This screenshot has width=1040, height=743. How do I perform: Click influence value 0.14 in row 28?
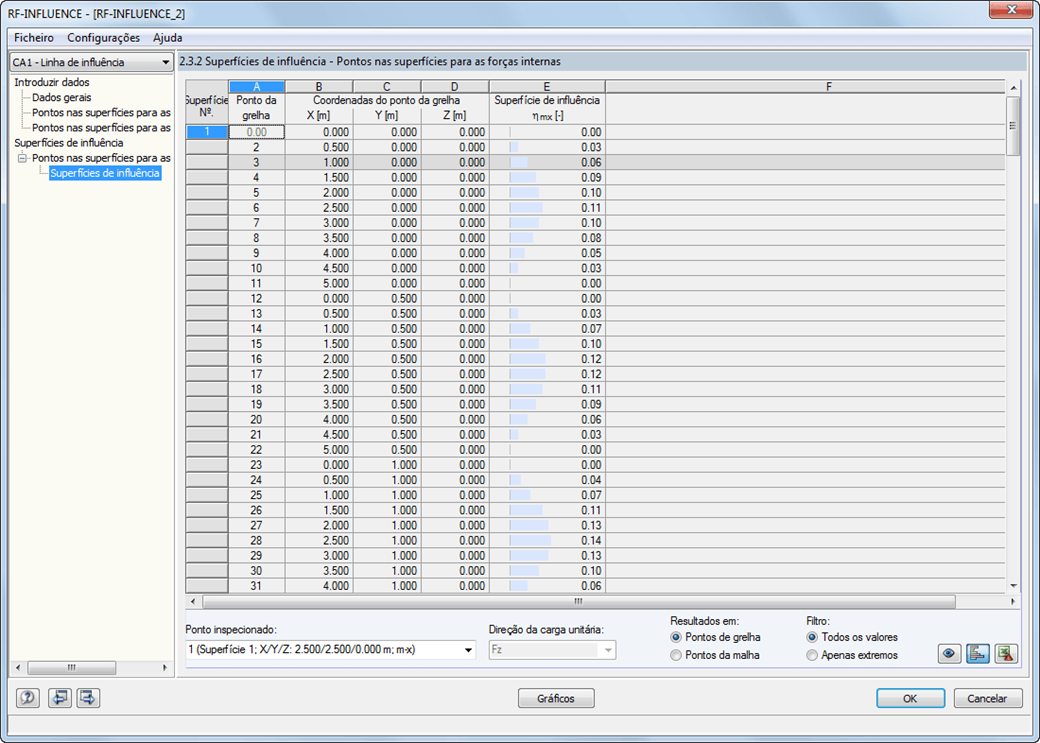tap(547, 541)
